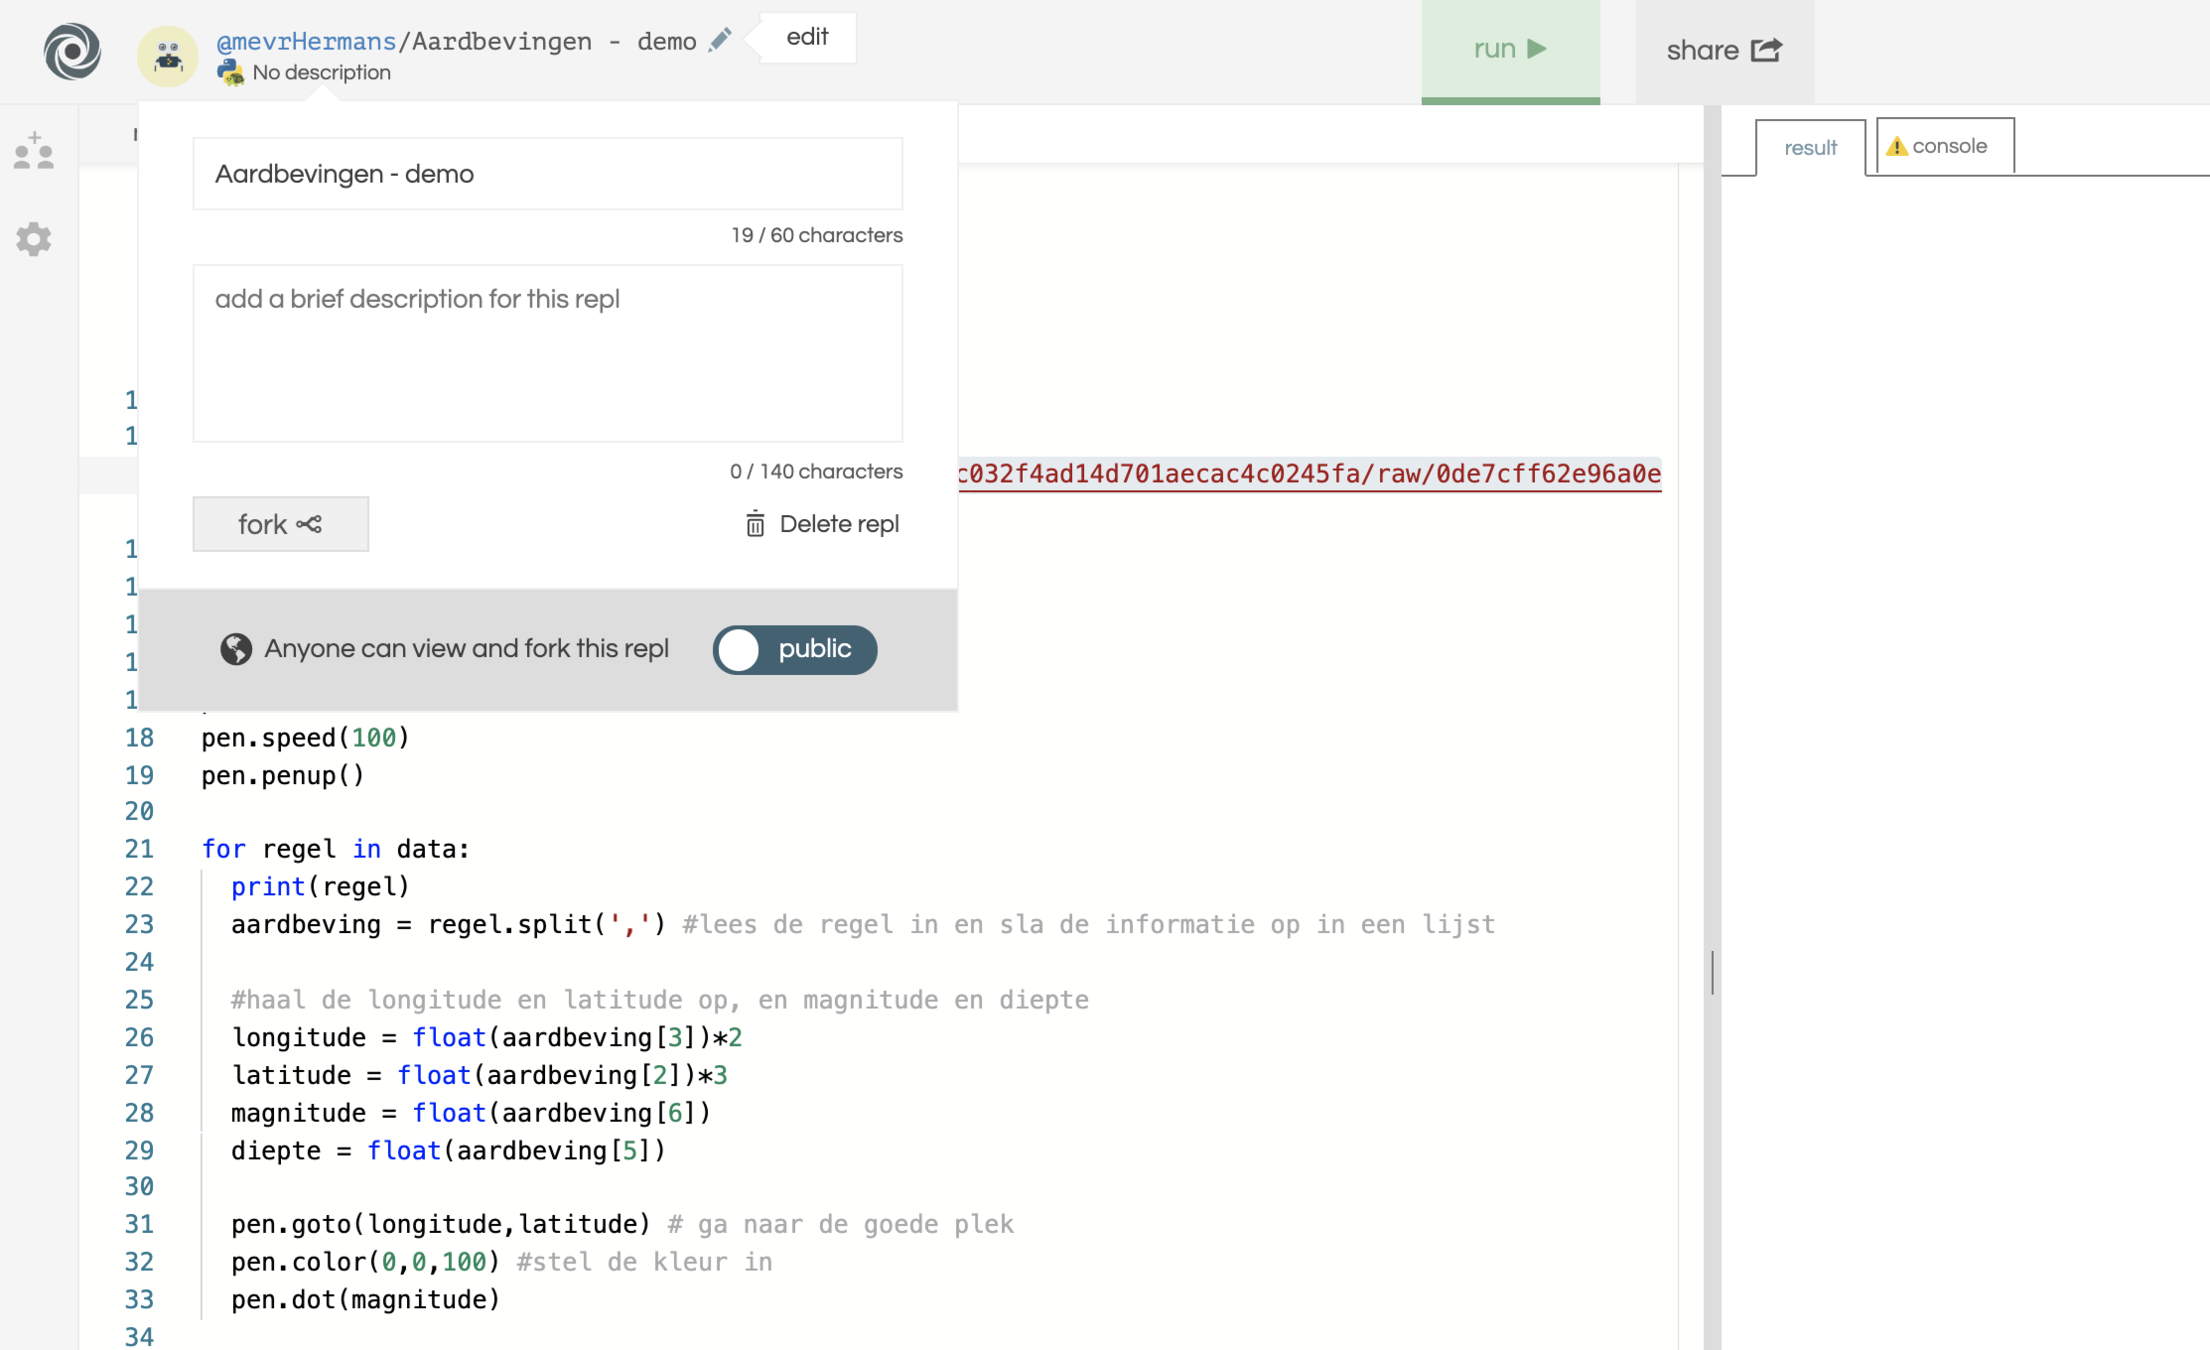Click the brief description text area

click(547, 352)
